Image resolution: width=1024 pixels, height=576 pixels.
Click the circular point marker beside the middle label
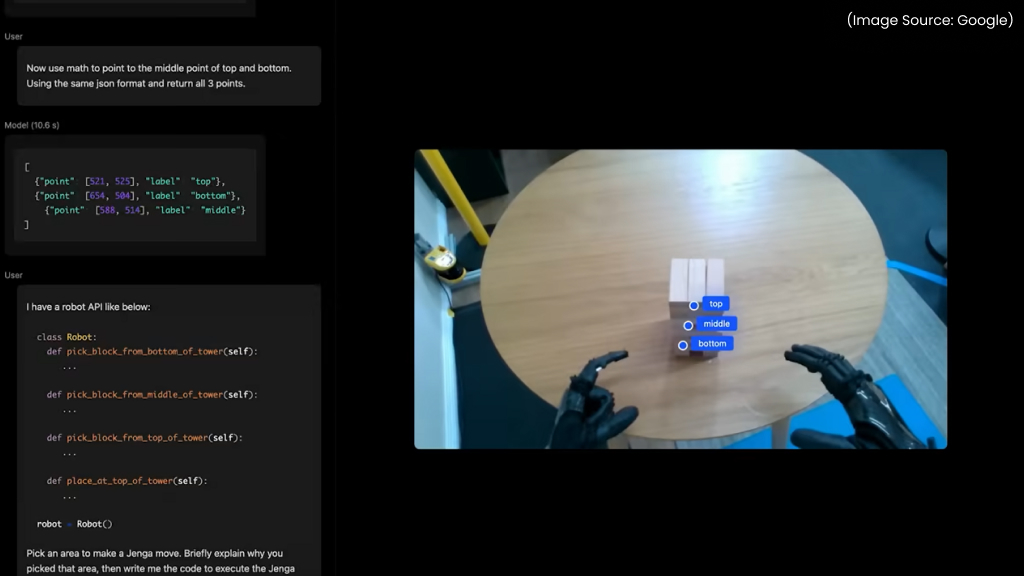coord(688,325)
